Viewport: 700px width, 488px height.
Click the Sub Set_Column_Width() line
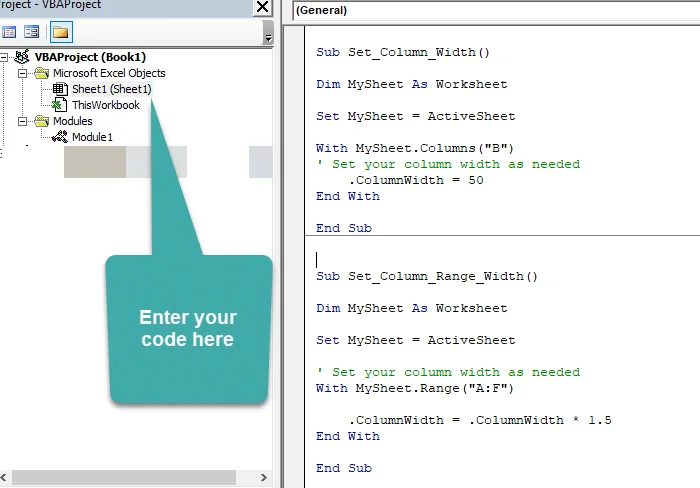(403, 52)
